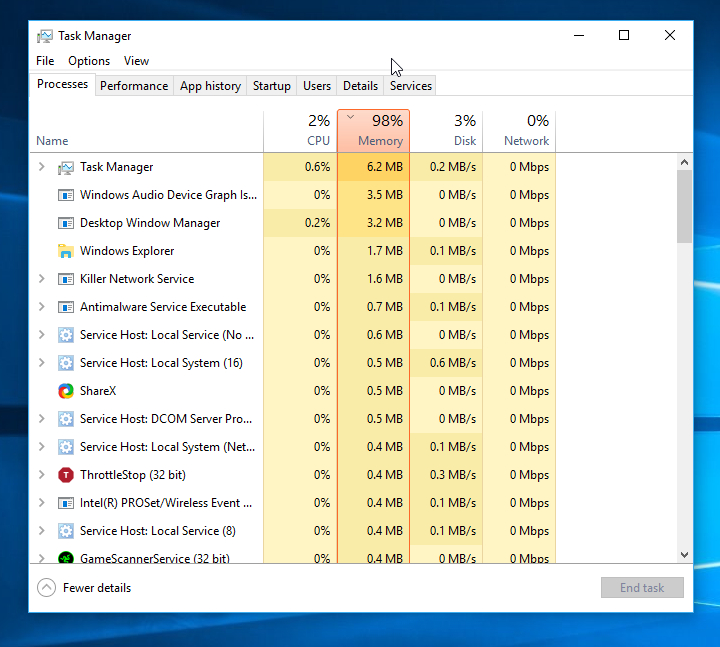Click the Desktop Window Manager icon
Screen dimensions: 720x647
(x=66, y=224)
